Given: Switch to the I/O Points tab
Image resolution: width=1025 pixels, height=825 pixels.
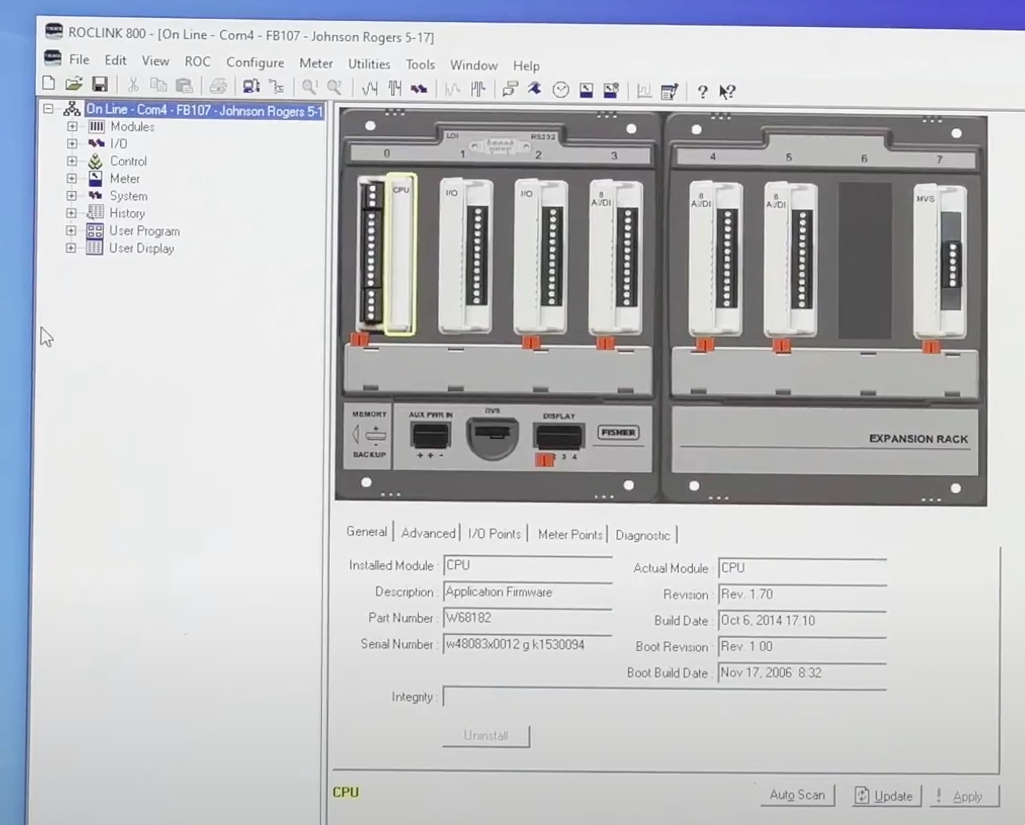Looking at the screenshot, I should pyautogui.click(x=494, y=533).
